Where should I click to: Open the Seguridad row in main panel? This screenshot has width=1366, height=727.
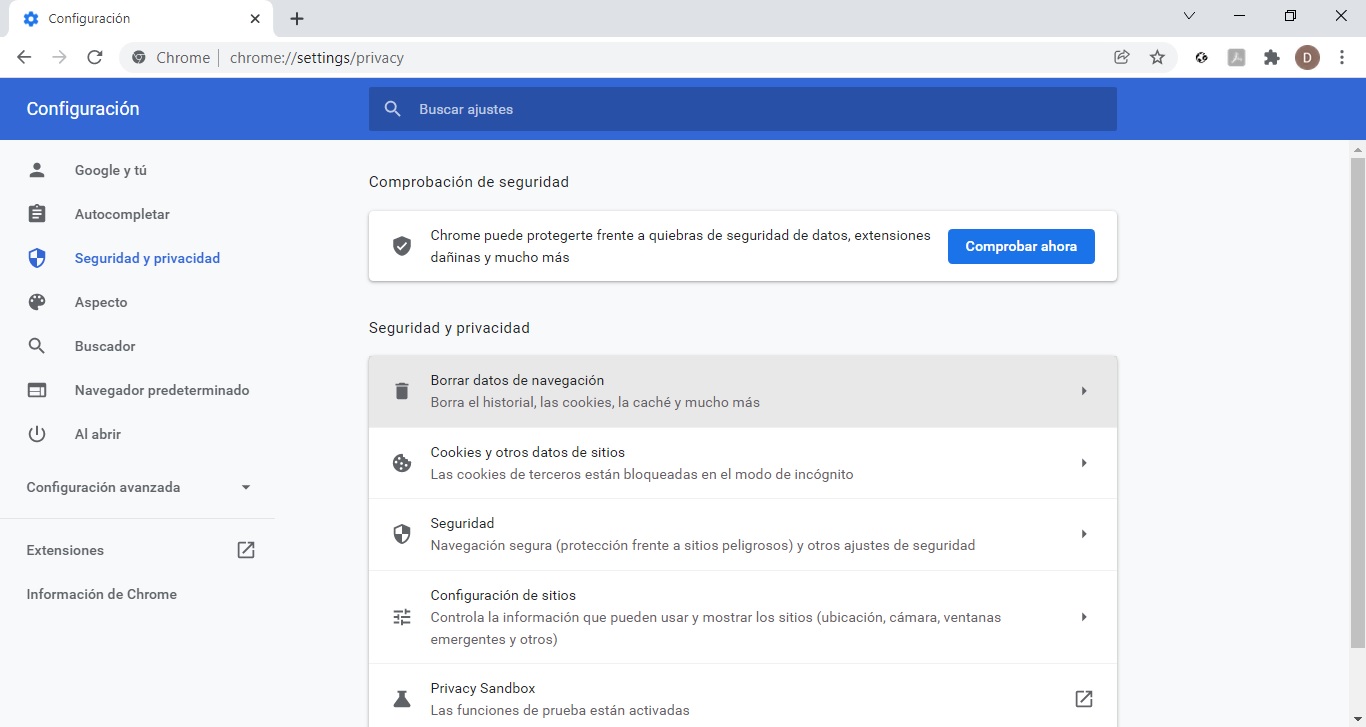743,534
